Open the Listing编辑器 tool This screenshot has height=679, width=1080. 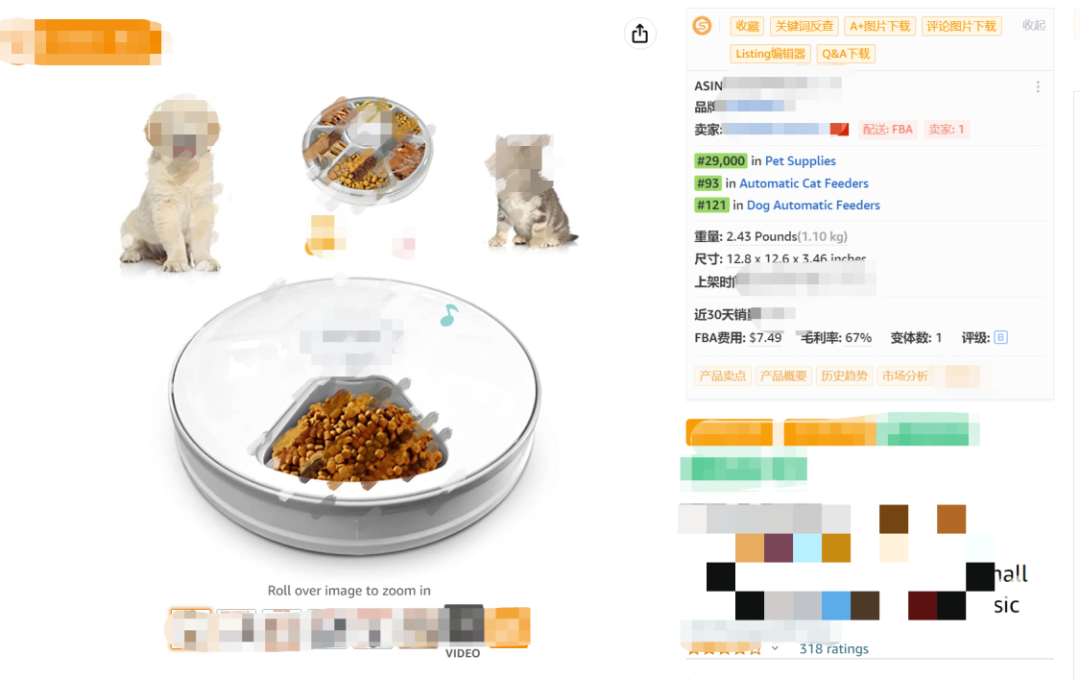click(770, 54)
